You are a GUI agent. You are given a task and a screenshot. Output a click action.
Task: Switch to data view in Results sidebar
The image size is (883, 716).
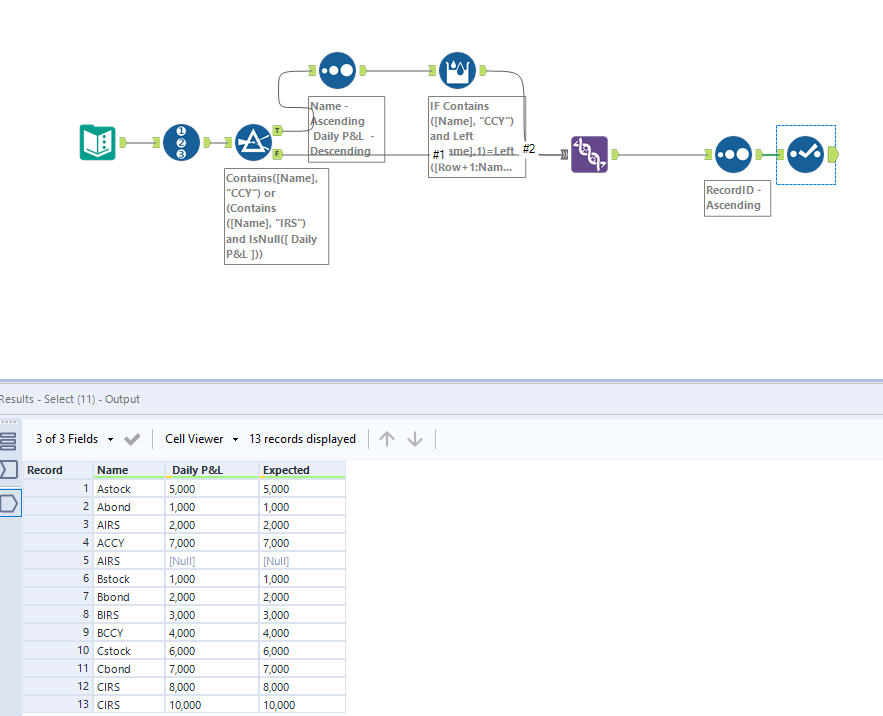(11, 441)
